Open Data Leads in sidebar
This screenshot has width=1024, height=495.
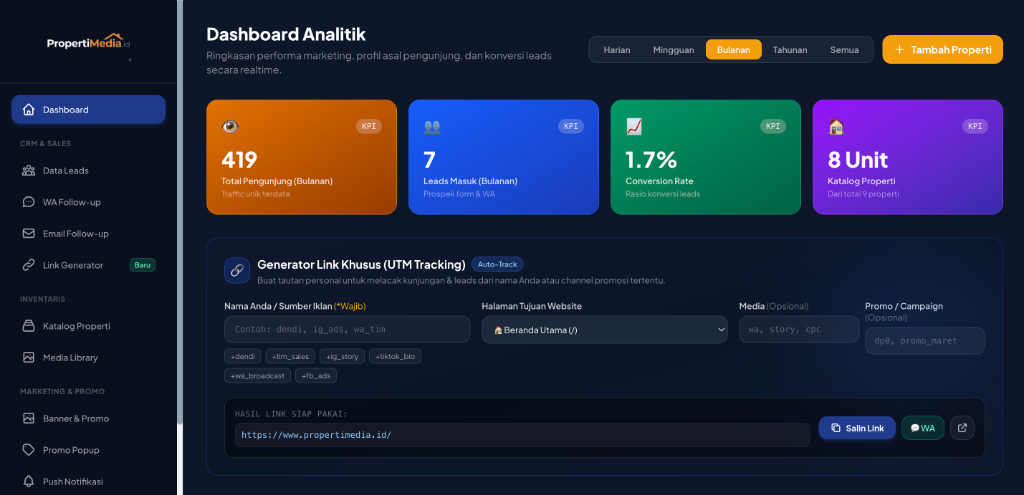click(x=88, y=170)
